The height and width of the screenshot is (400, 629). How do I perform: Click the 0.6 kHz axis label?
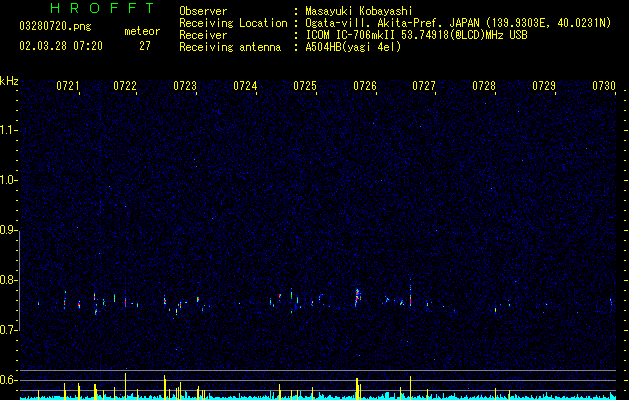[x=8, y=380]
